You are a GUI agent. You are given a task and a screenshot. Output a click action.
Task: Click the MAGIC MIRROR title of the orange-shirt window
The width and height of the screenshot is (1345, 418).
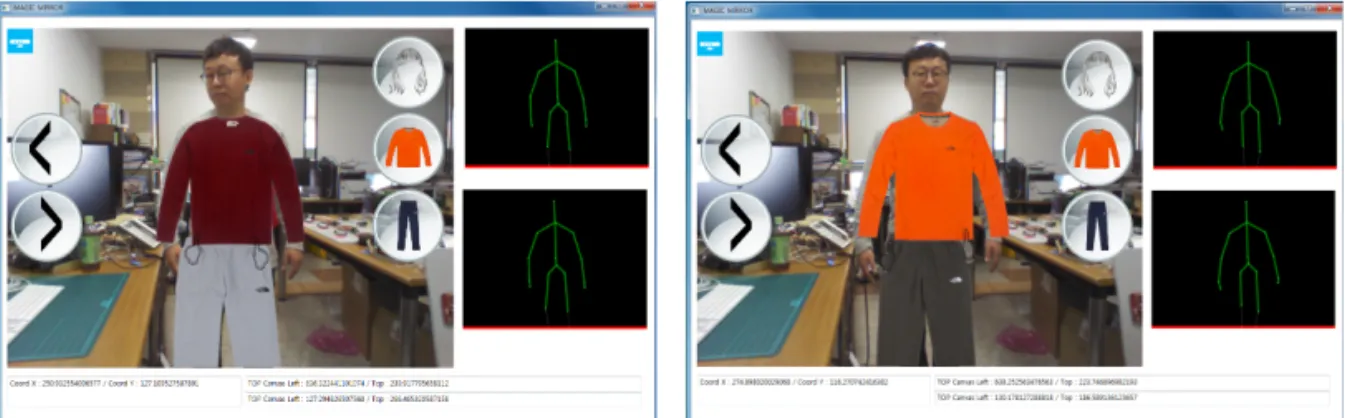coord(727,9)
